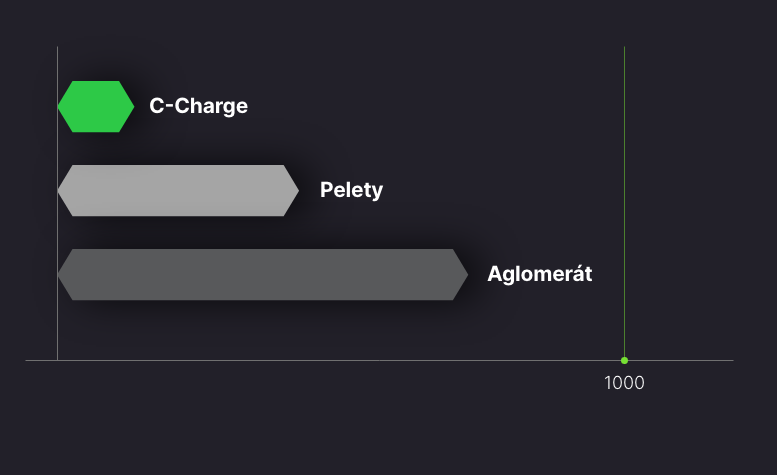Click the Aglomerát label text
This screenshot has width=777, height=475.
[x=540, y=274]
